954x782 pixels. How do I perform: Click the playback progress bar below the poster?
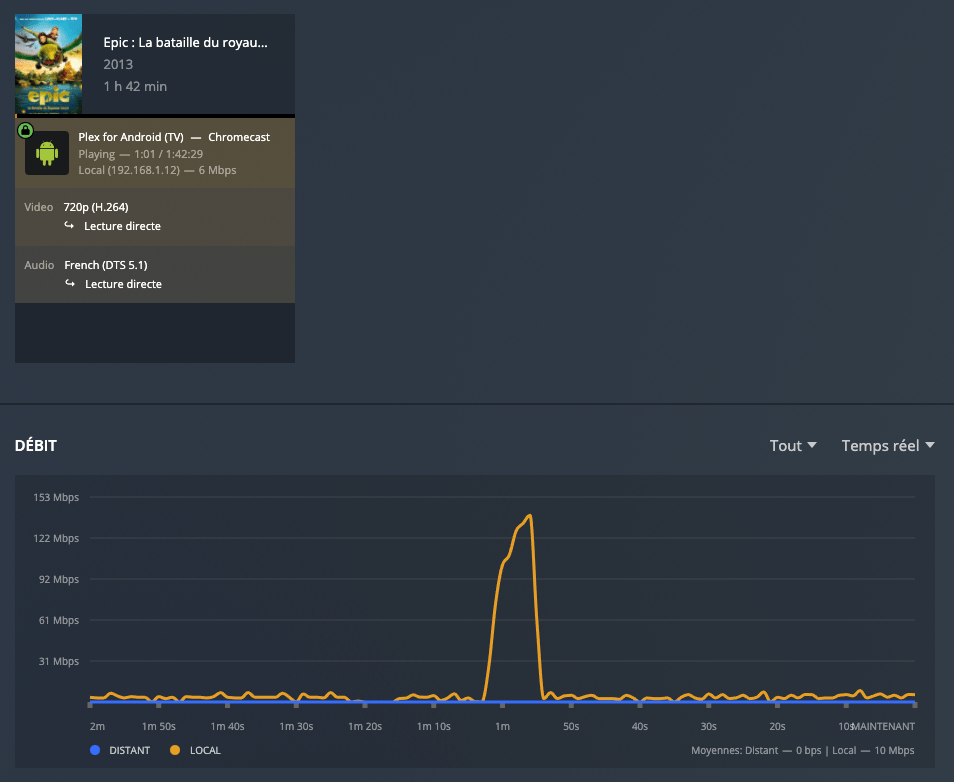click(155, 116)
